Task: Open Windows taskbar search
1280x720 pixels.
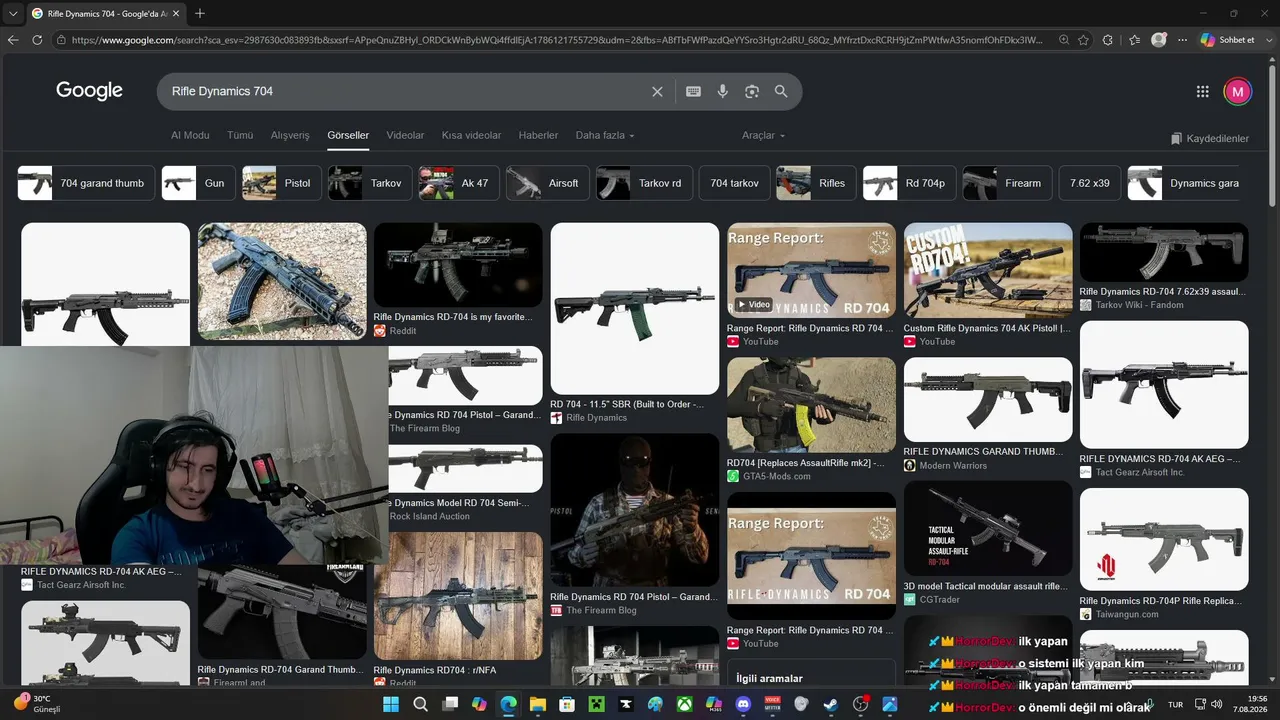Action: click(x=421, y=704)
